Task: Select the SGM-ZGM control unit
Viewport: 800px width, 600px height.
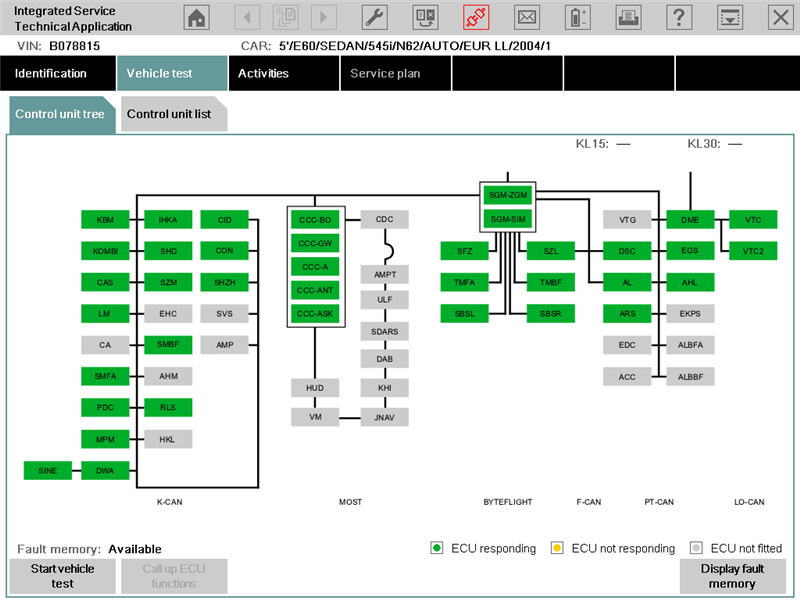Action: coord(508,195)
